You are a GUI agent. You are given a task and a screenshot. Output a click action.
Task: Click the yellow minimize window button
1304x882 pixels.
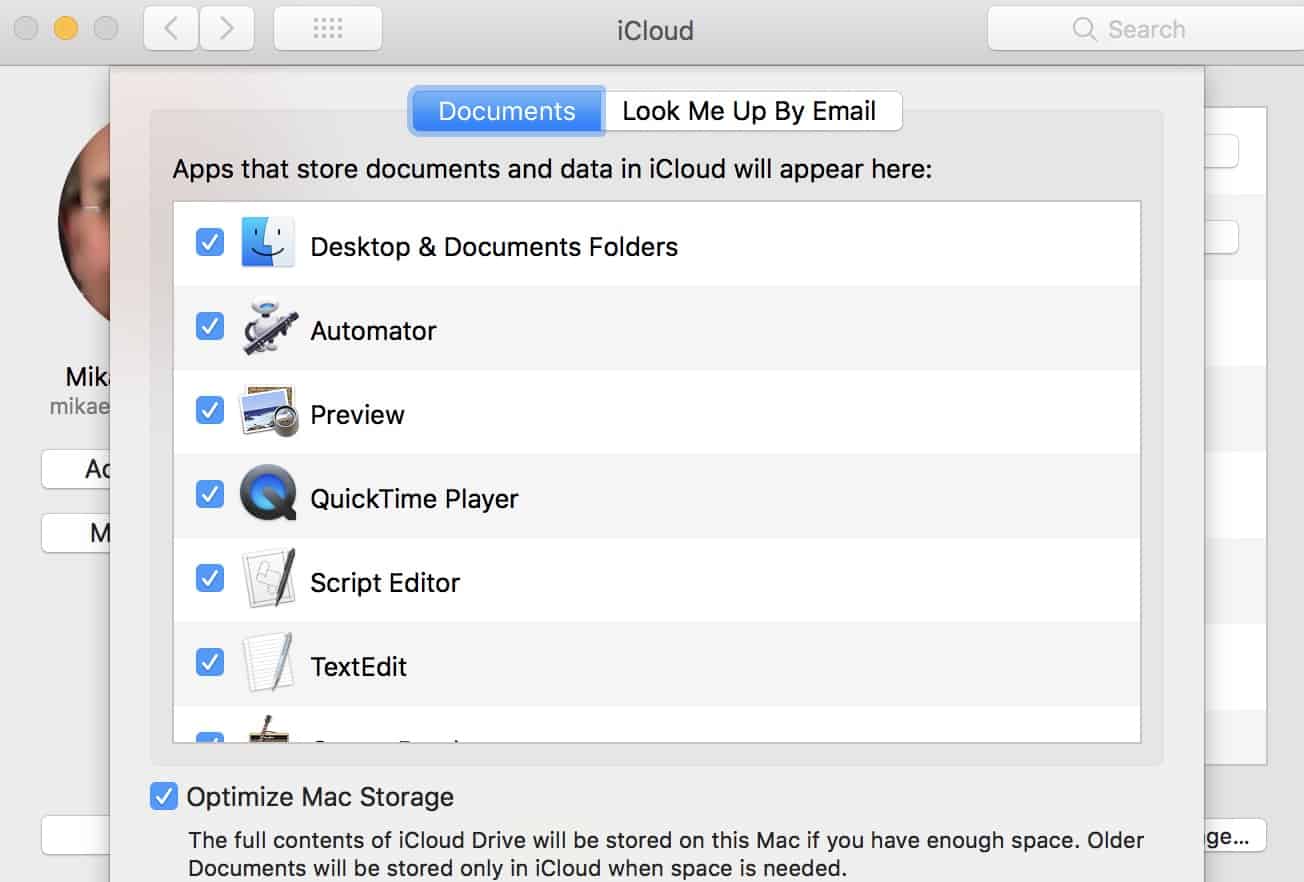coord(66,28)
